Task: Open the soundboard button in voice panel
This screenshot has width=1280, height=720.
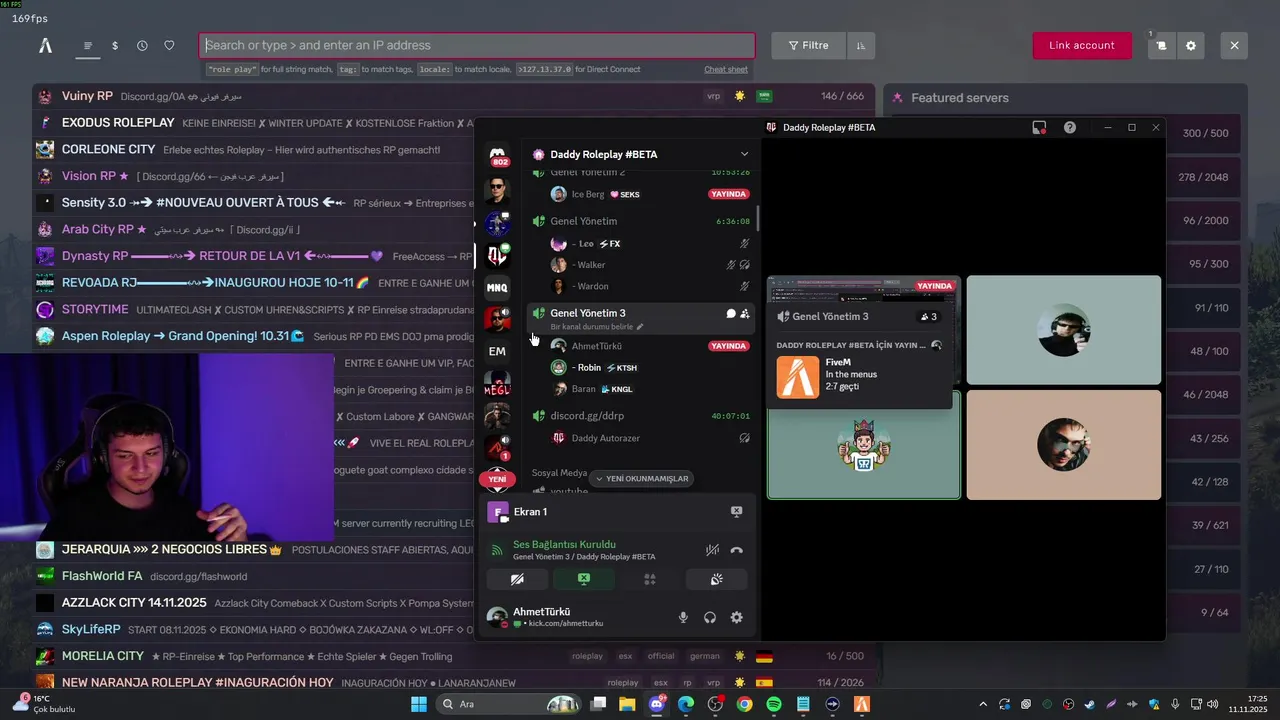Action: (716, 579)
